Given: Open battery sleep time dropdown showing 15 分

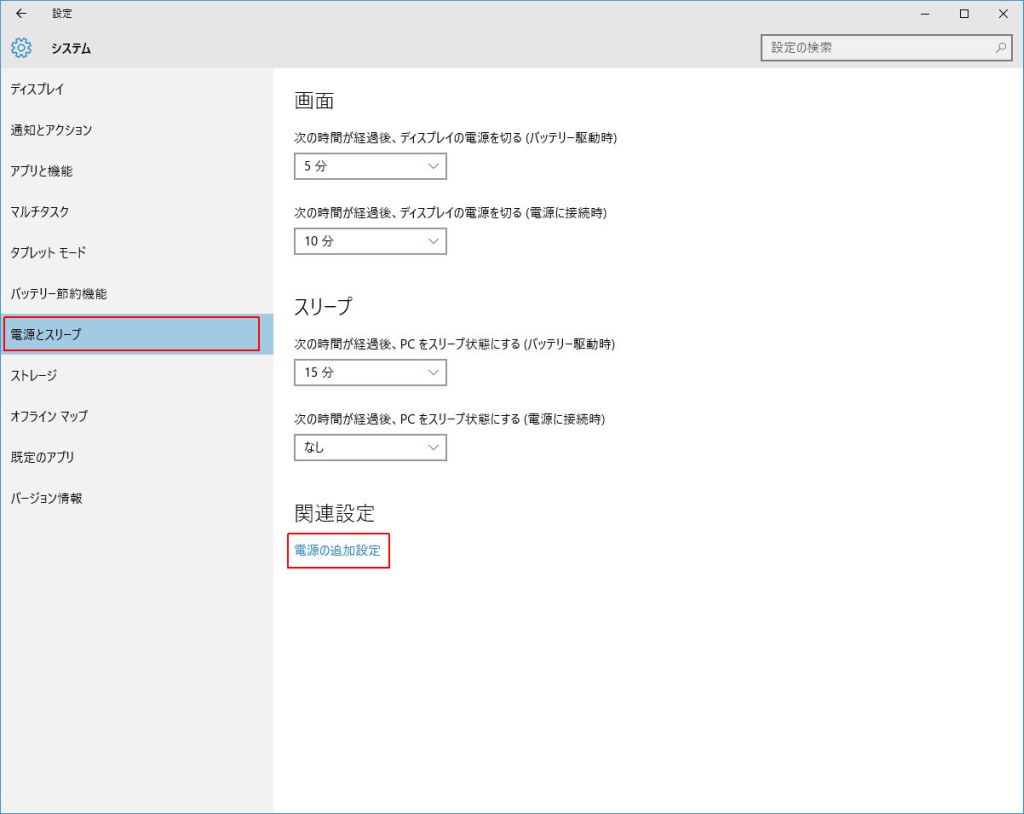Looking at the screenshot, I should coord(370,372).
